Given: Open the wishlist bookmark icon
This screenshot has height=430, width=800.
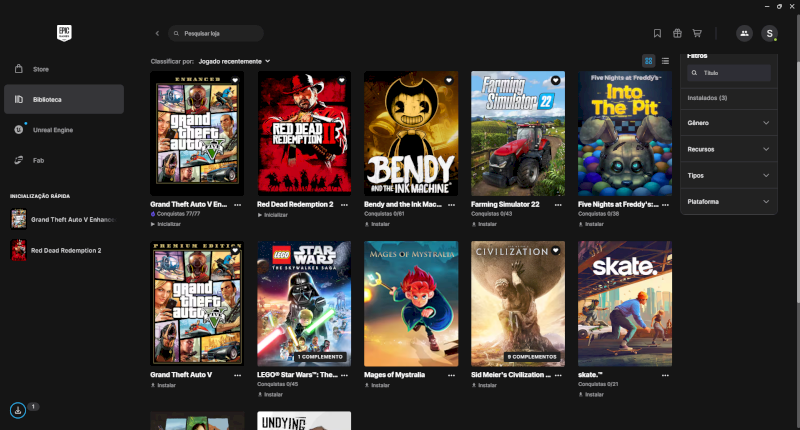Looking at the screenshot, I should 657,33.
